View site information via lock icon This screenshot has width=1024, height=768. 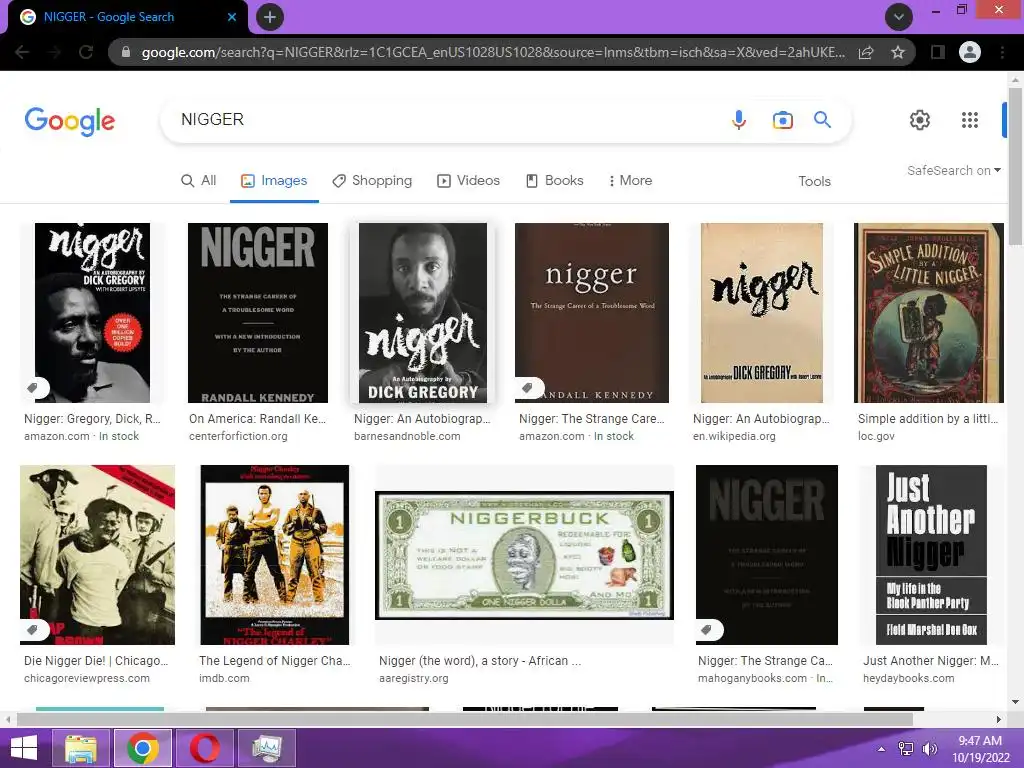[125, 52]
